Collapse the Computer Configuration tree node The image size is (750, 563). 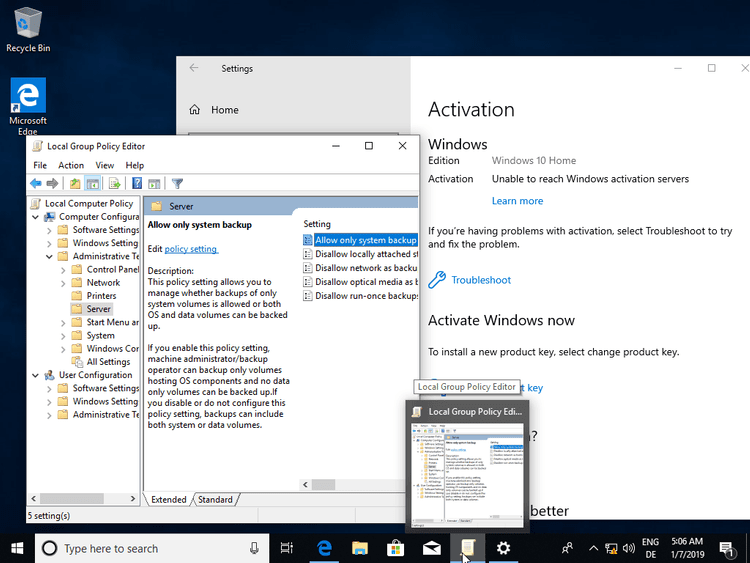[x=37, y=217]
